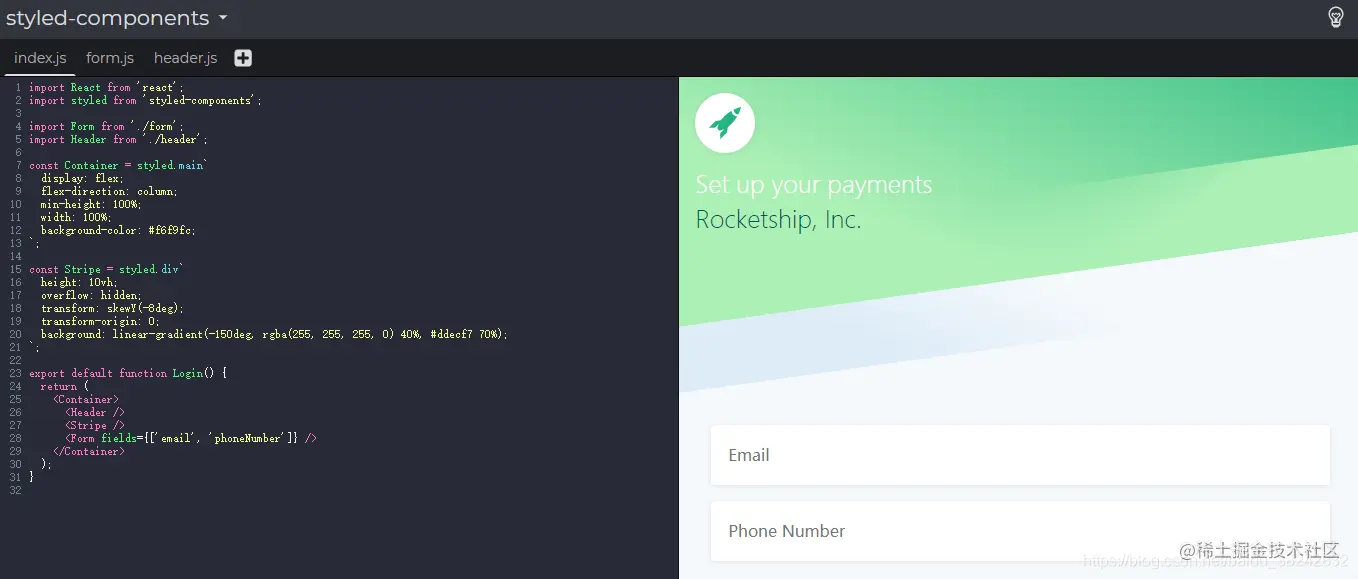Switch to the index.js tab
The height and width of the screenshot is (579, 1358).
[40, 58]
